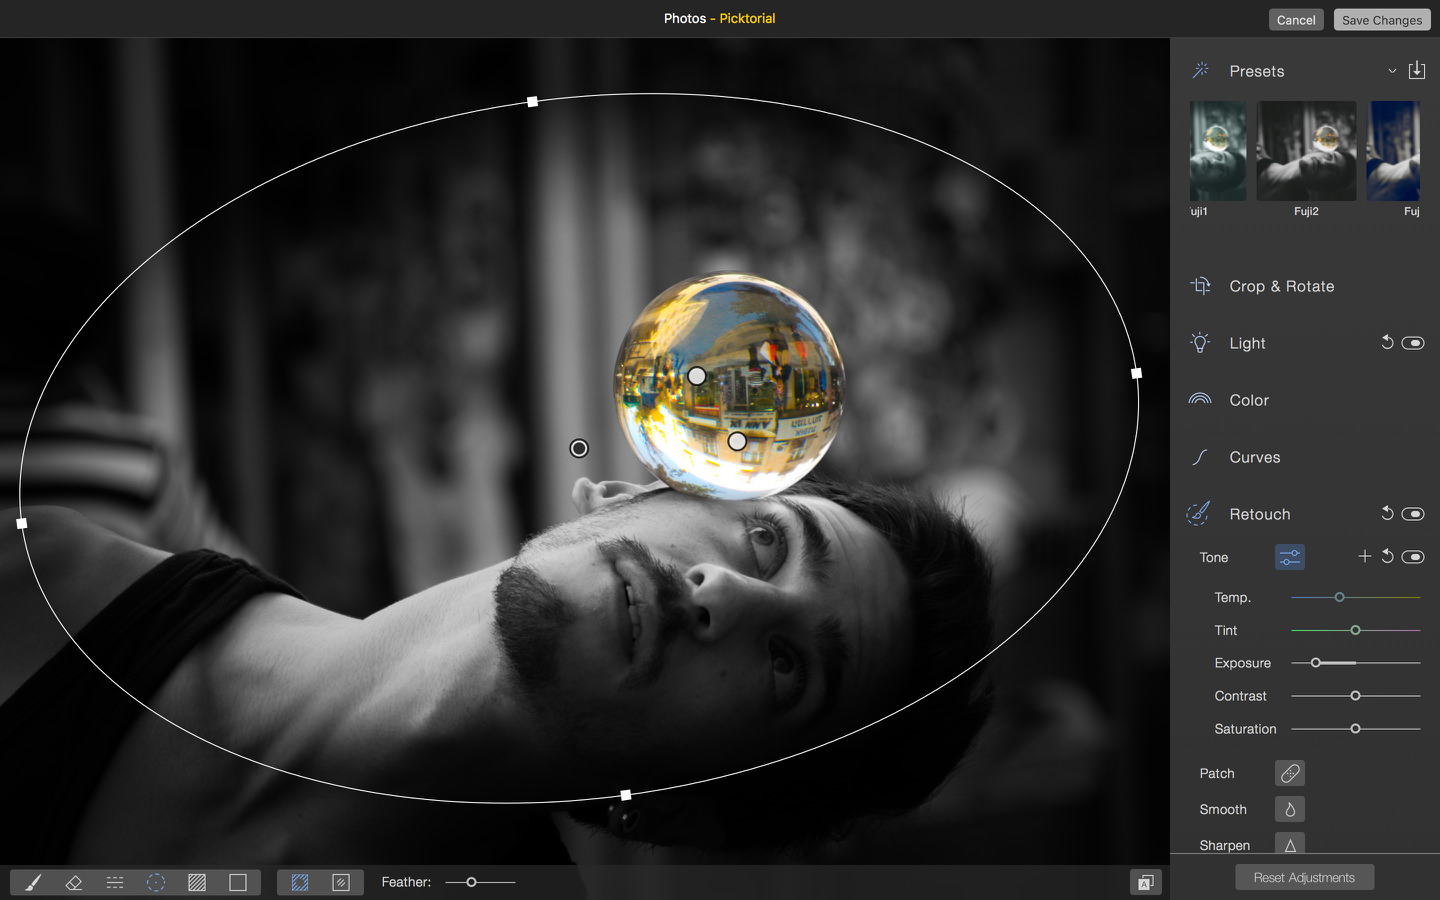Reset the Light adjustments arrow
The height and width of the screenshot is (900, 1440).
pos(1387,342)
